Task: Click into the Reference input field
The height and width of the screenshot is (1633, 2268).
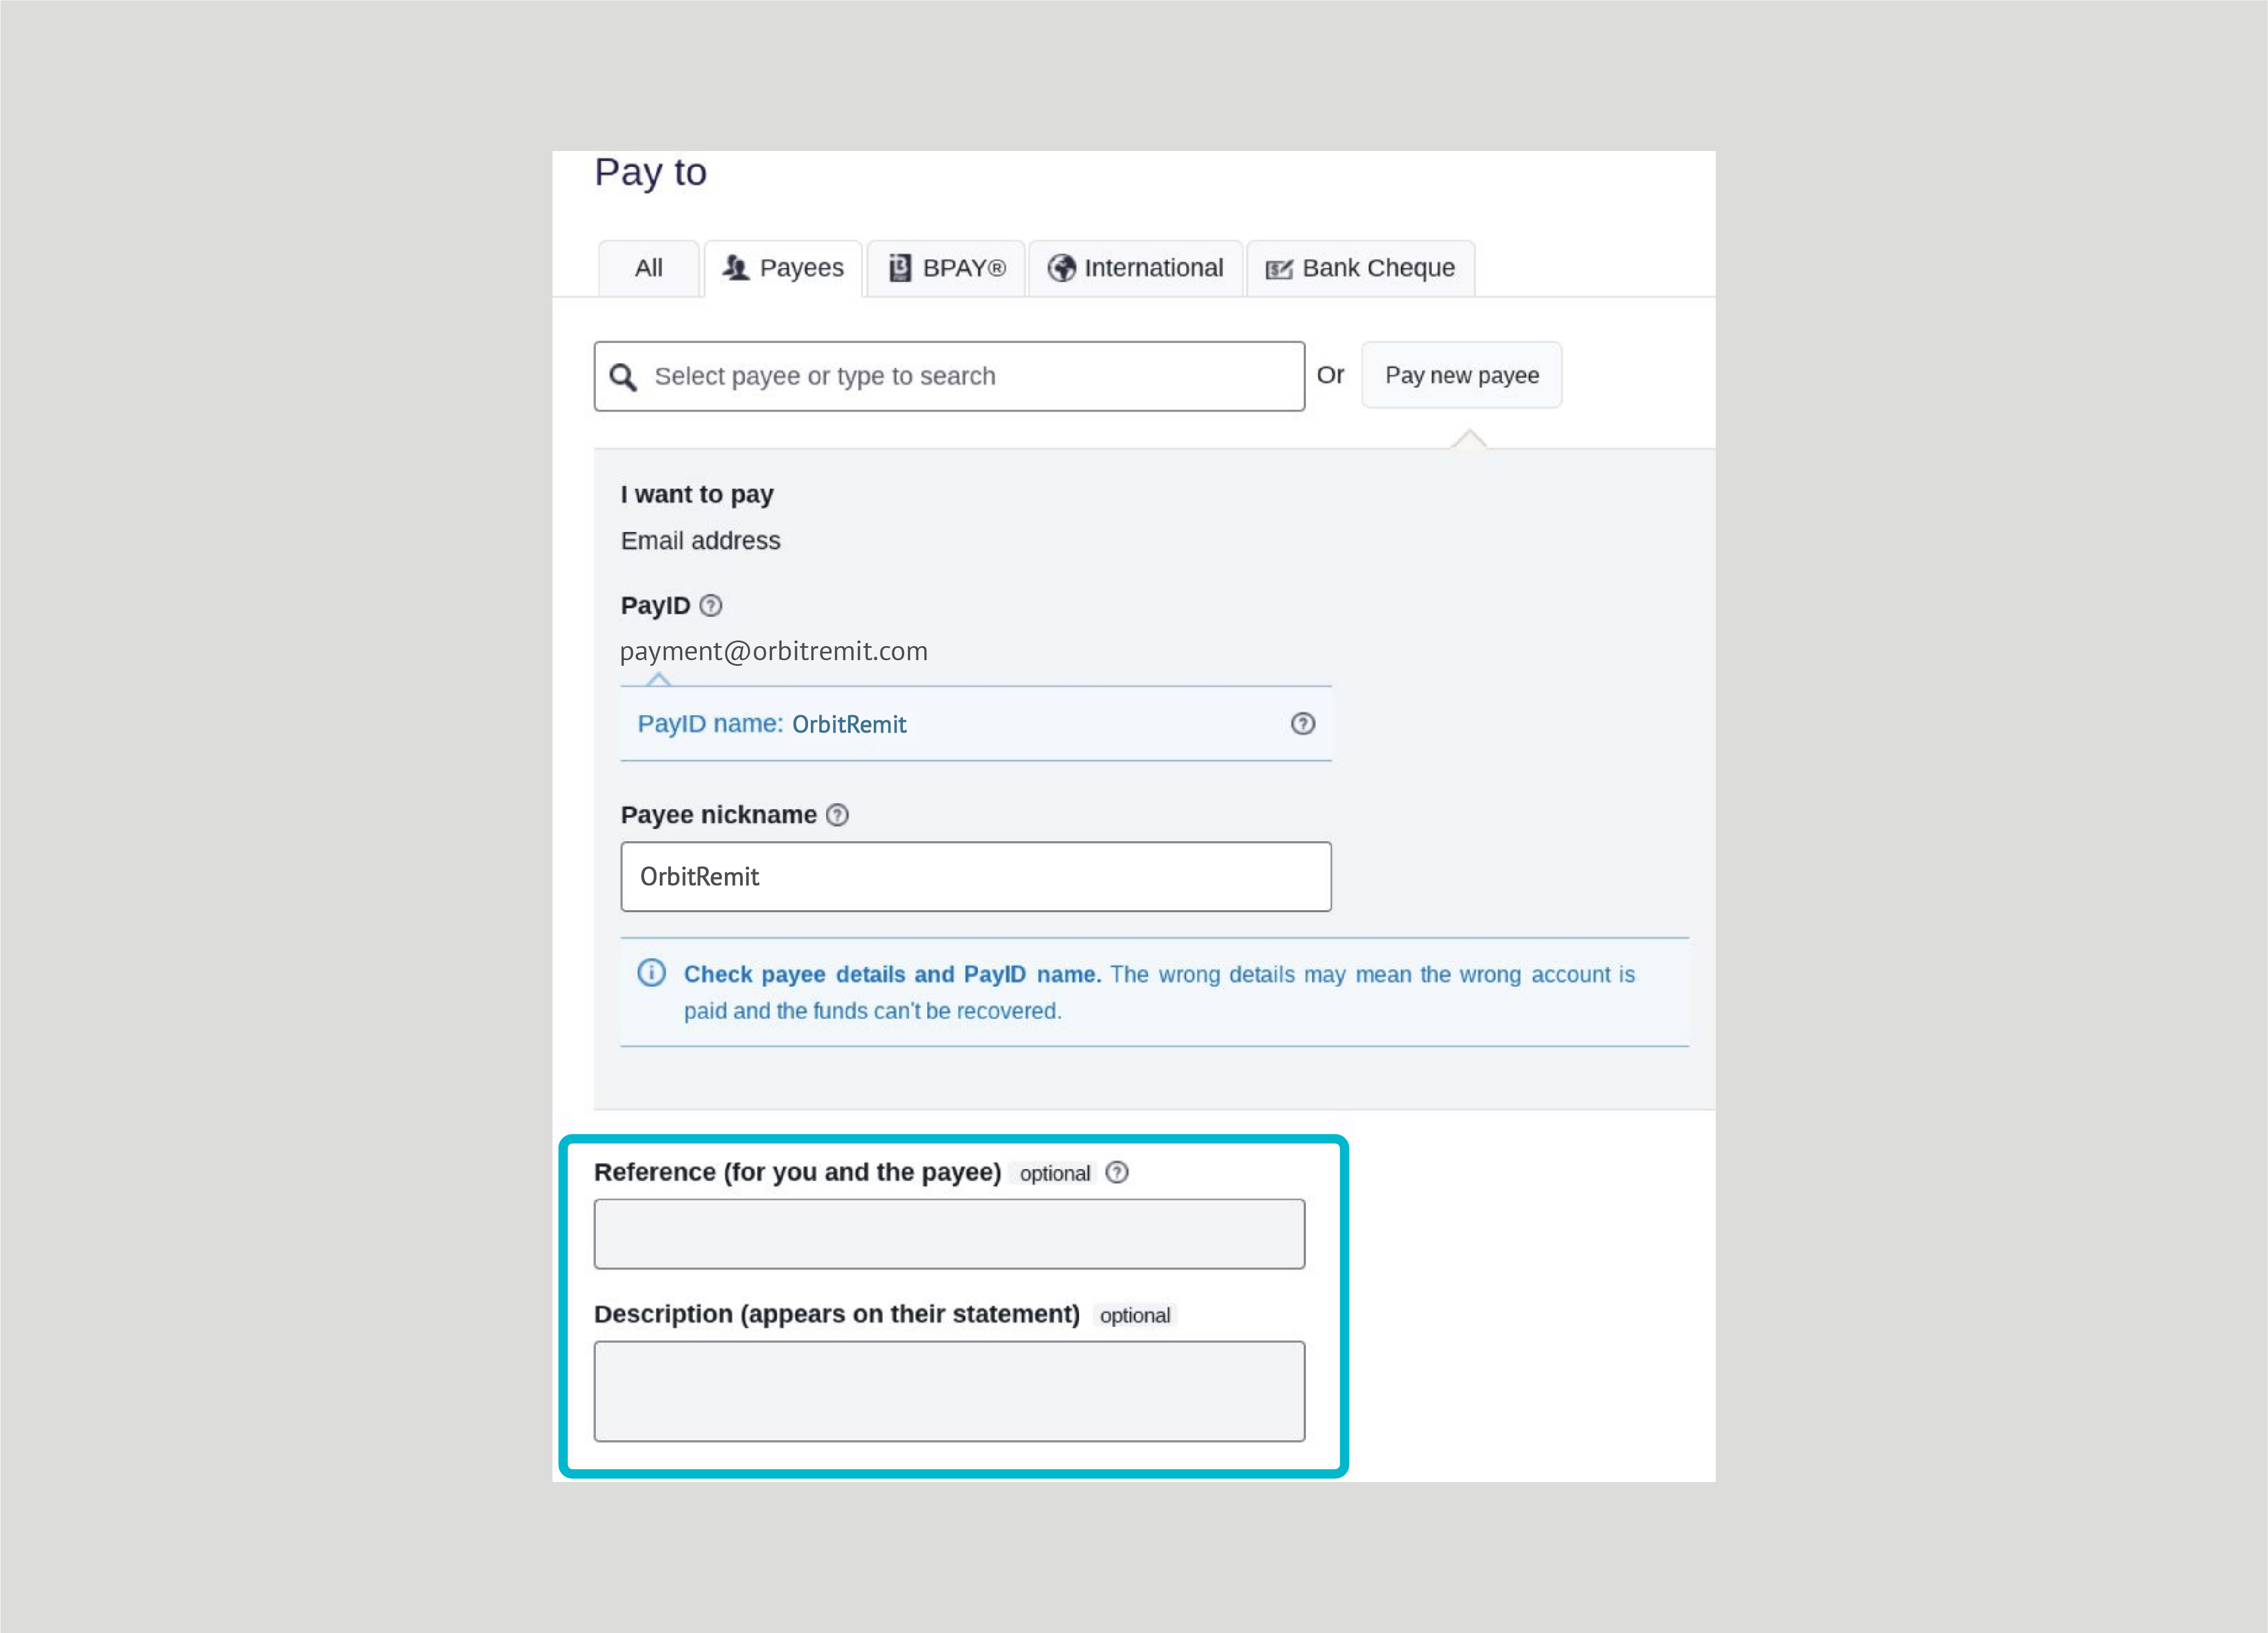Action: tap(949, 1234)
